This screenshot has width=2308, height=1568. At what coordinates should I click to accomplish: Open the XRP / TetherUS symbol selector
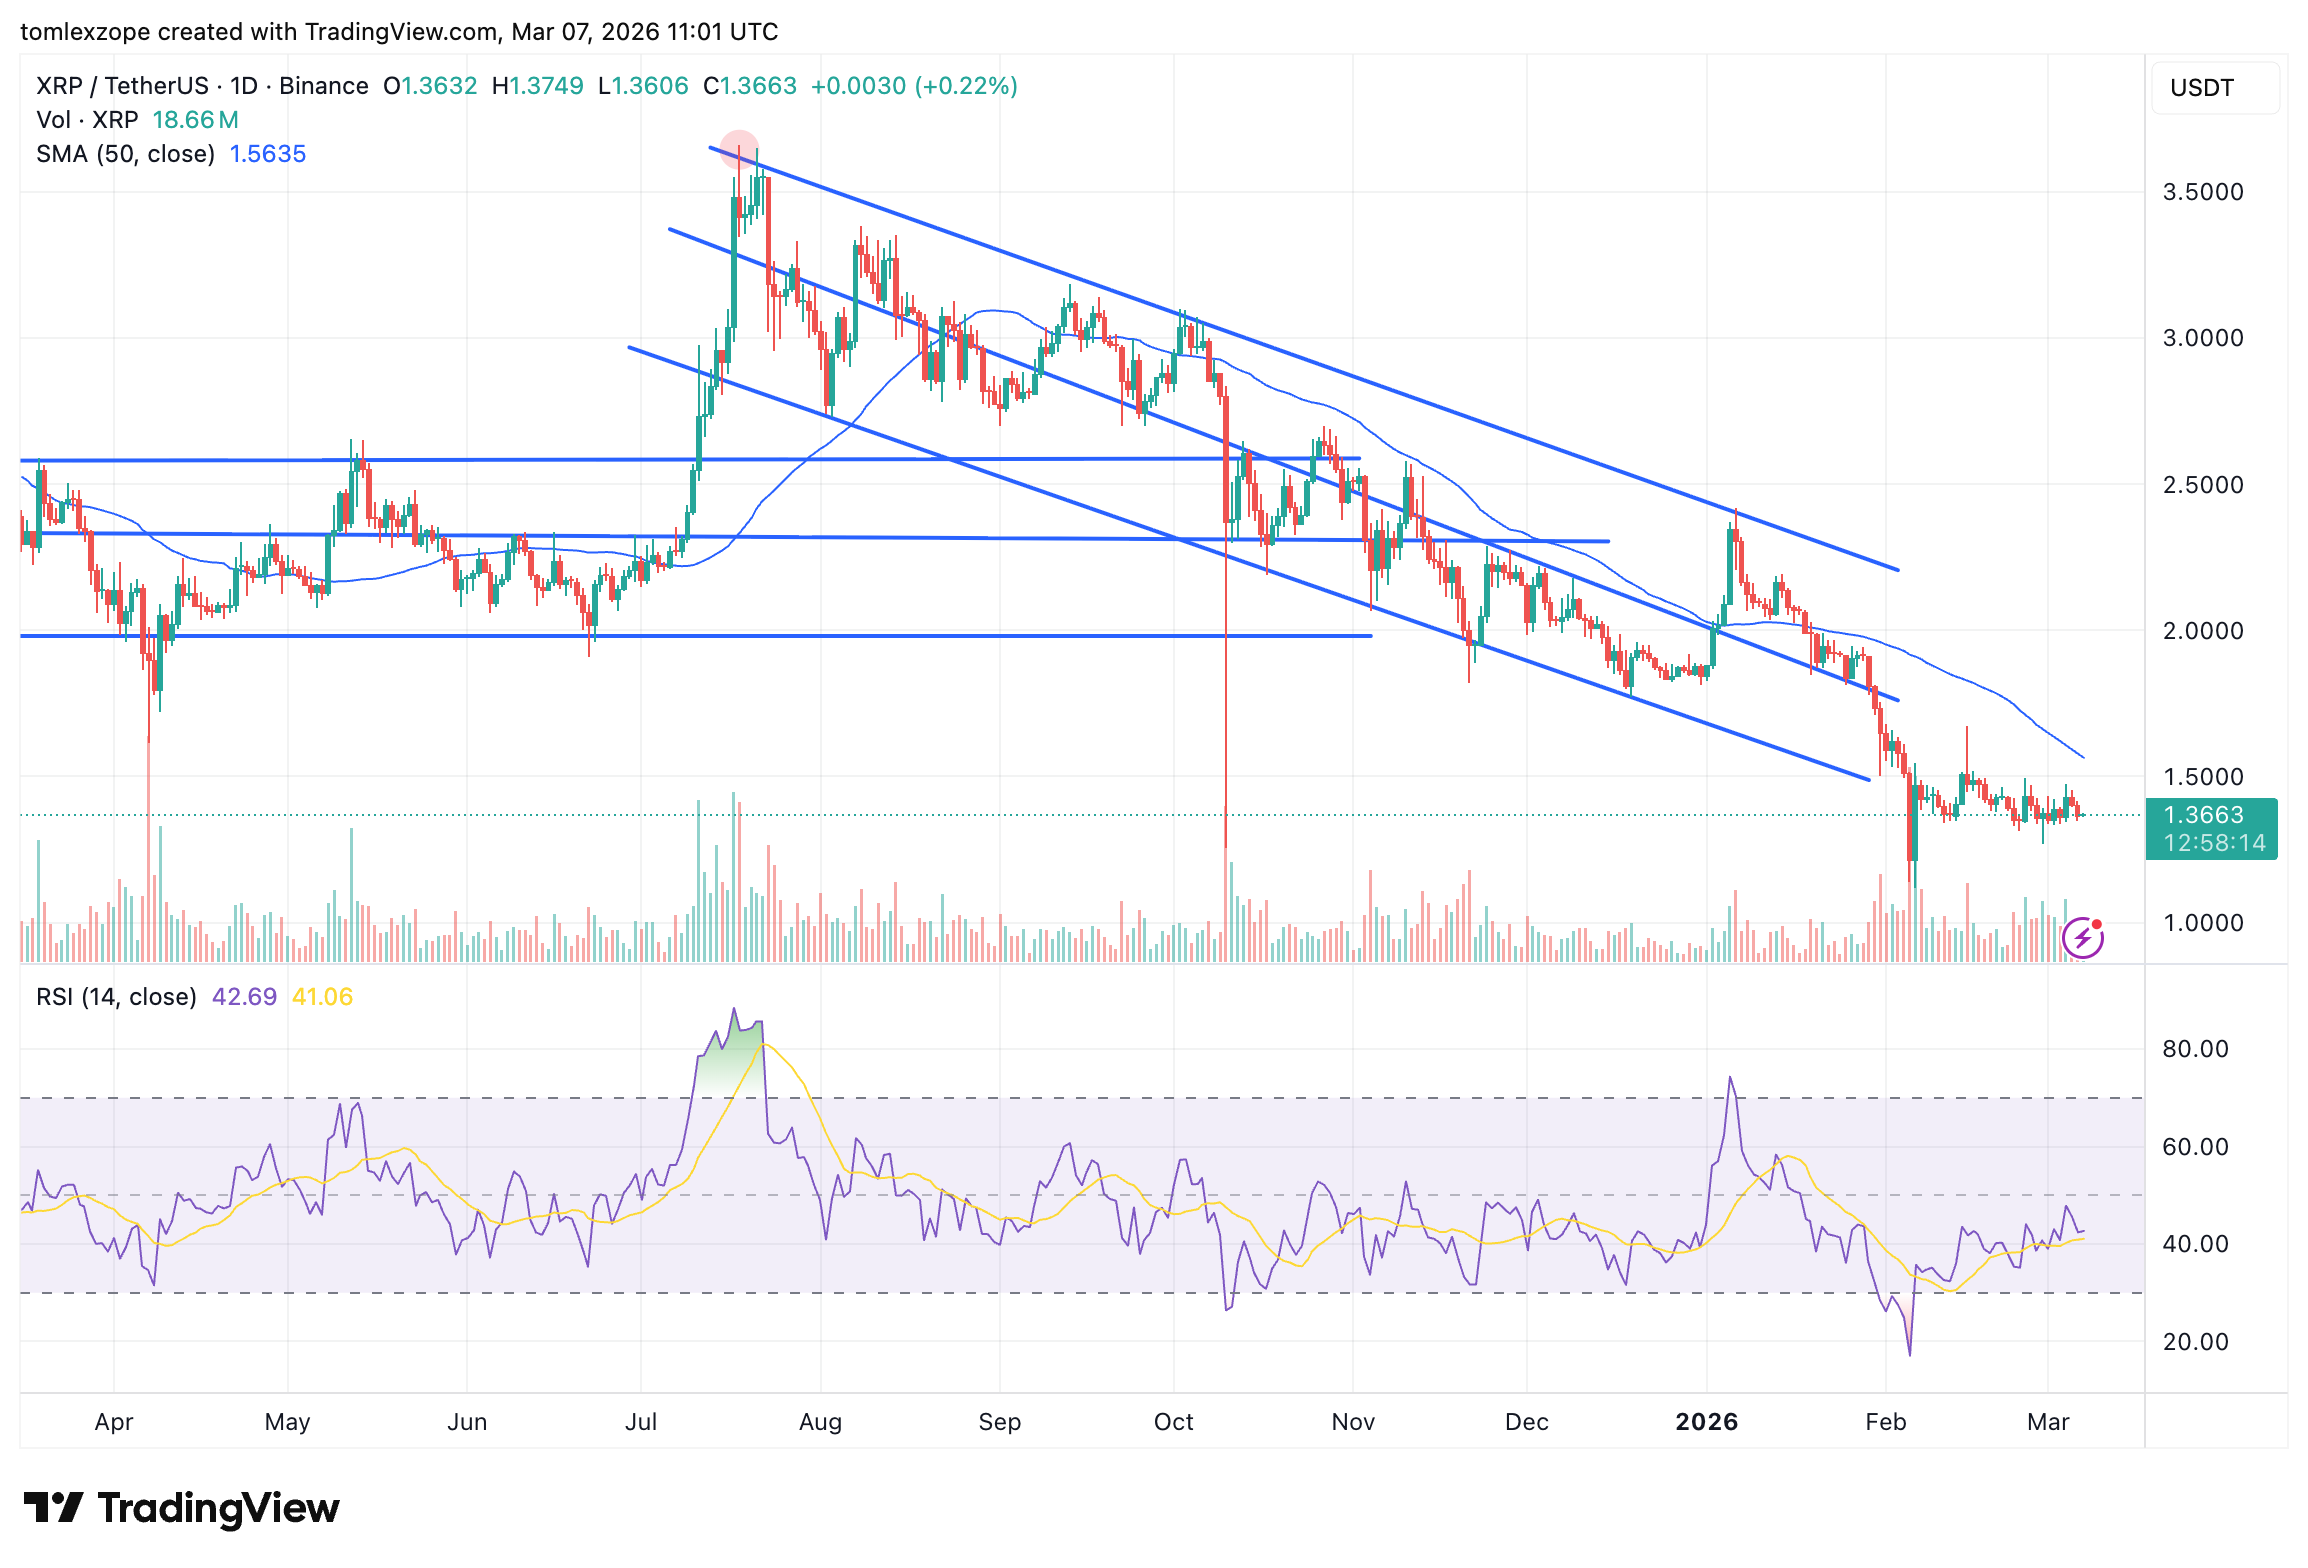pos(124,86)
